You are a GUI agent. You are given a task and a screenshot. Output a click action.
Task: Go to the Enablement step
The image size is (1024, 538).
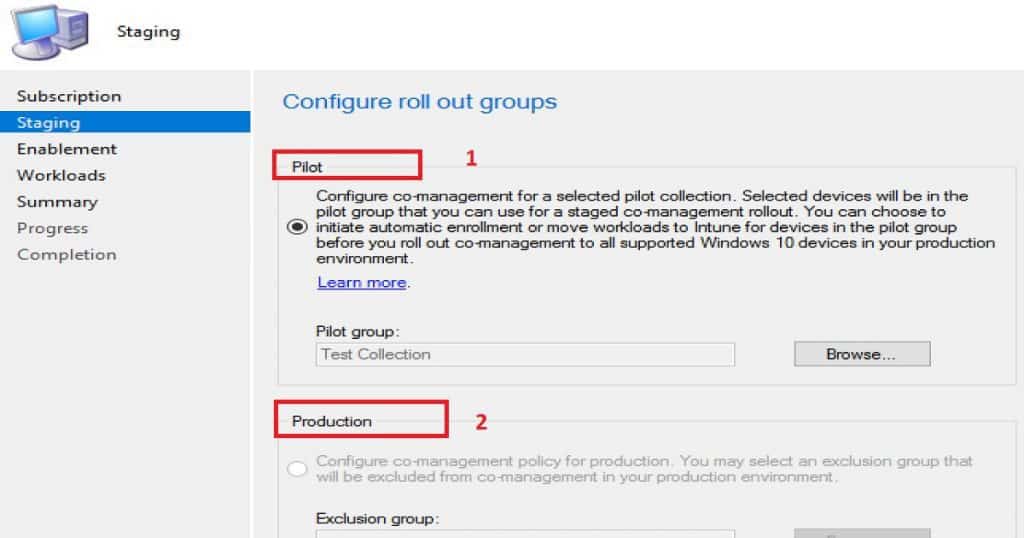click(67, 149)
